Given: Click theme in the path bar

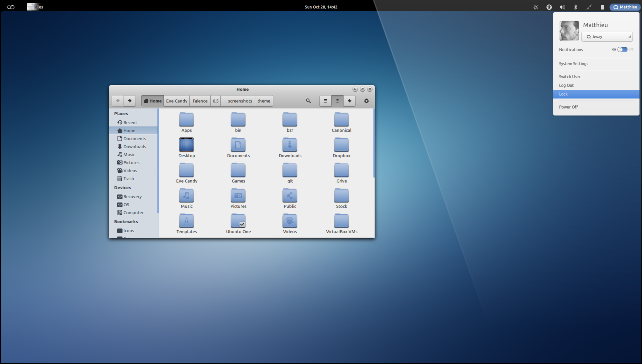Looking at the screenshot, I should click(264, 101).
